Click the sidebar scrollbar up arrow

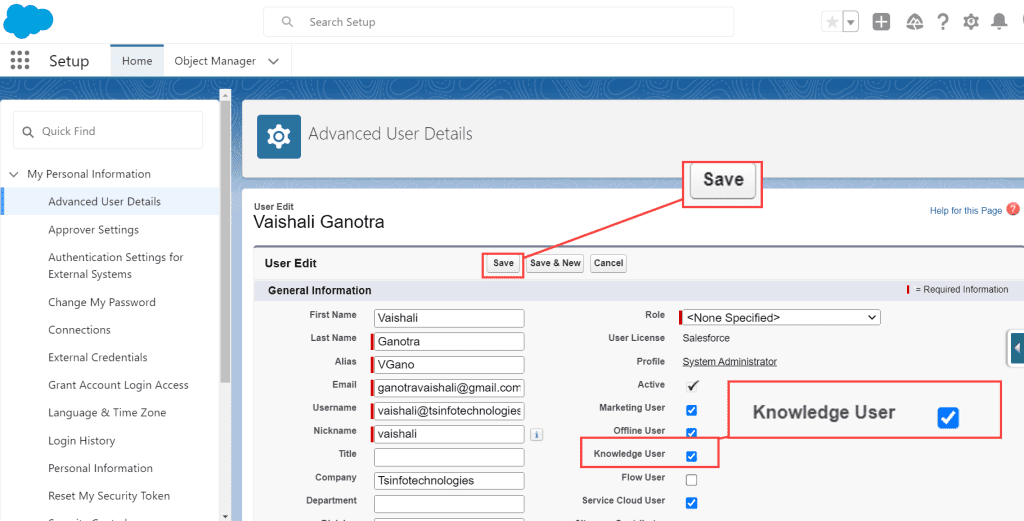click(225, 95)
